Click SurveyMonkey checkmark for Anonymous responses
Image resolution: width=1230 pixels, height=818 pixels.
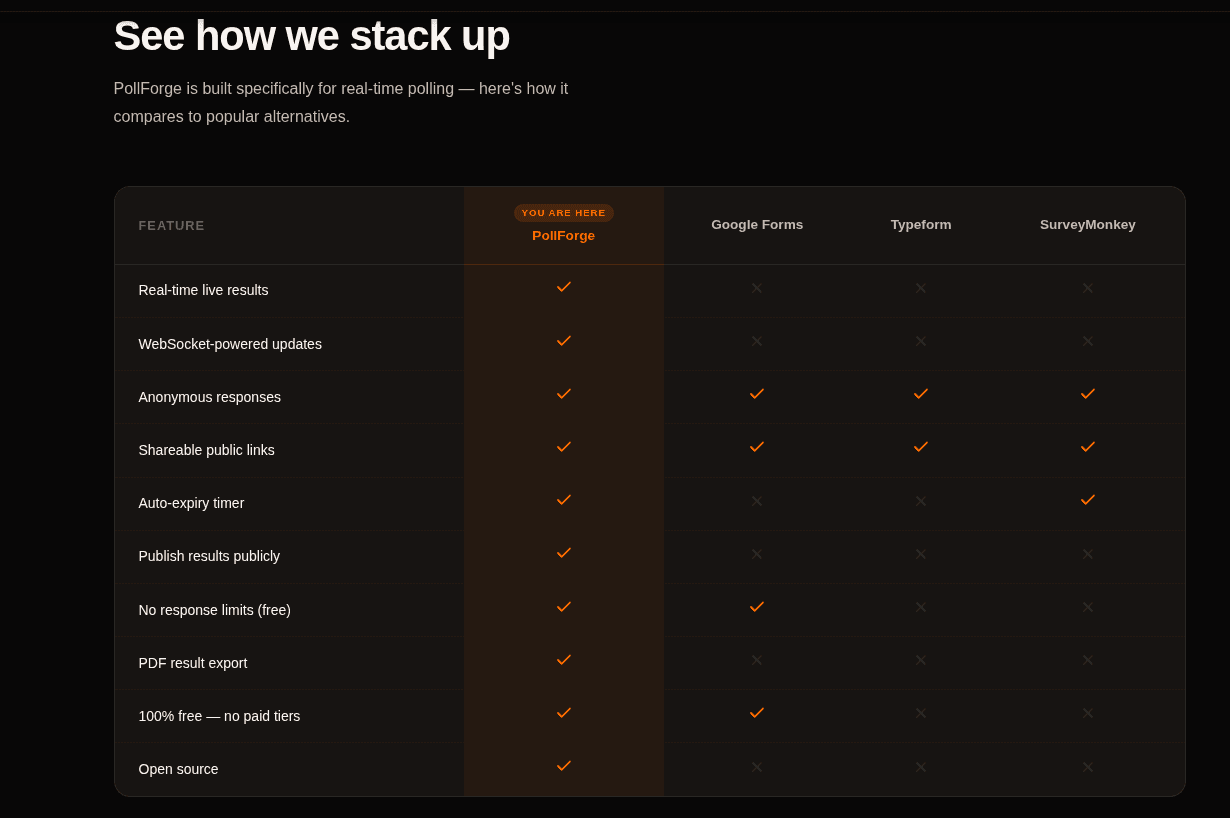[x=1088, y=393]
